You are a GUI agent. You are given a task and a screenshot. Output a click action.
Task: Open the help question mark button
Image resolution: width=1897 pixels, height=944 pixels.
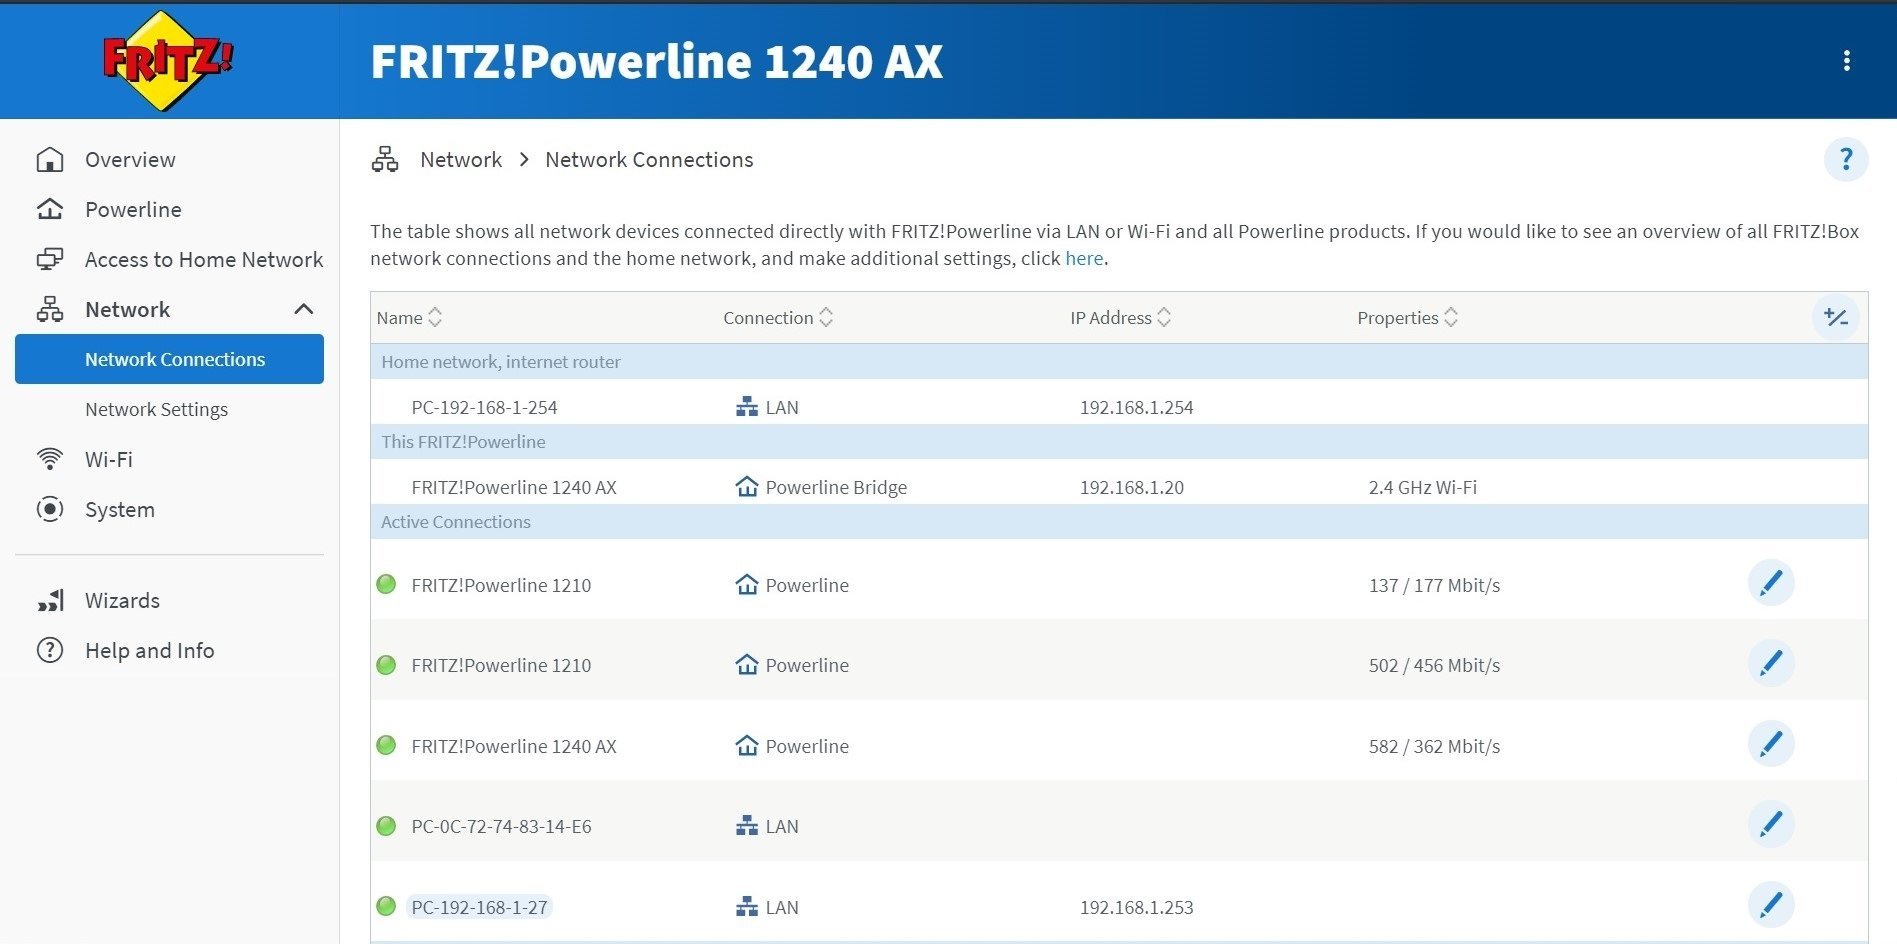point(1846,160)
